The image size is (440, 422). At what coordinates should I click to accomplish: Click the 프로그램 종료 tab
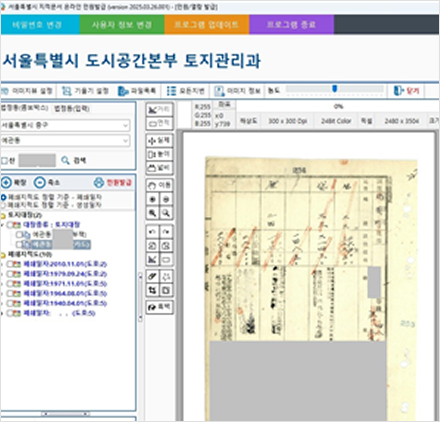292,25
